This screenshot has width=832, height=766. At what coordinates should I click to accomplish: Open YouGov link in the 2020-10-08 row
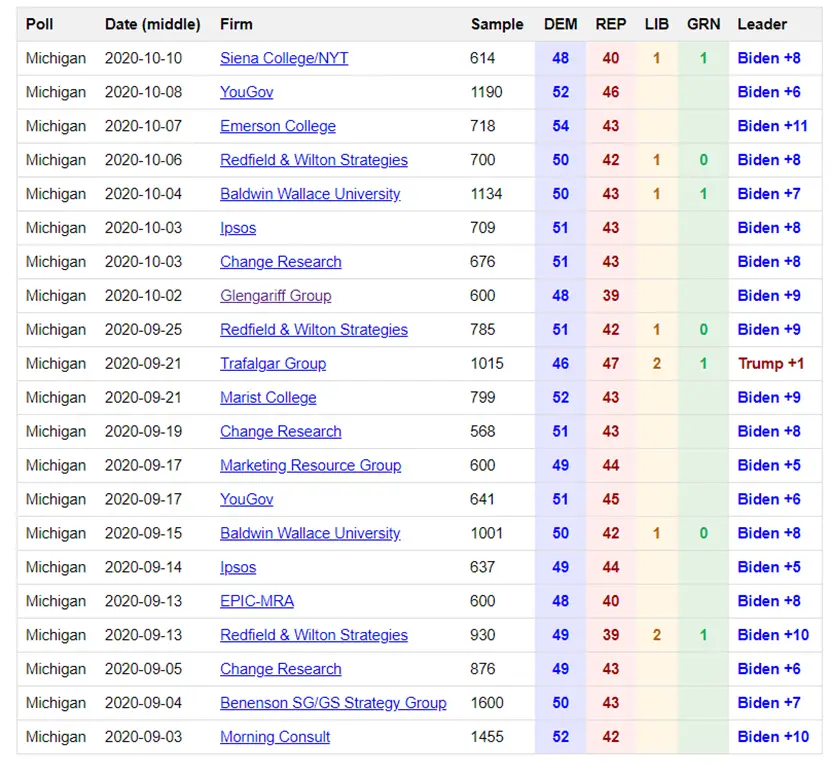pyautogui.click(x=246, y=92)
